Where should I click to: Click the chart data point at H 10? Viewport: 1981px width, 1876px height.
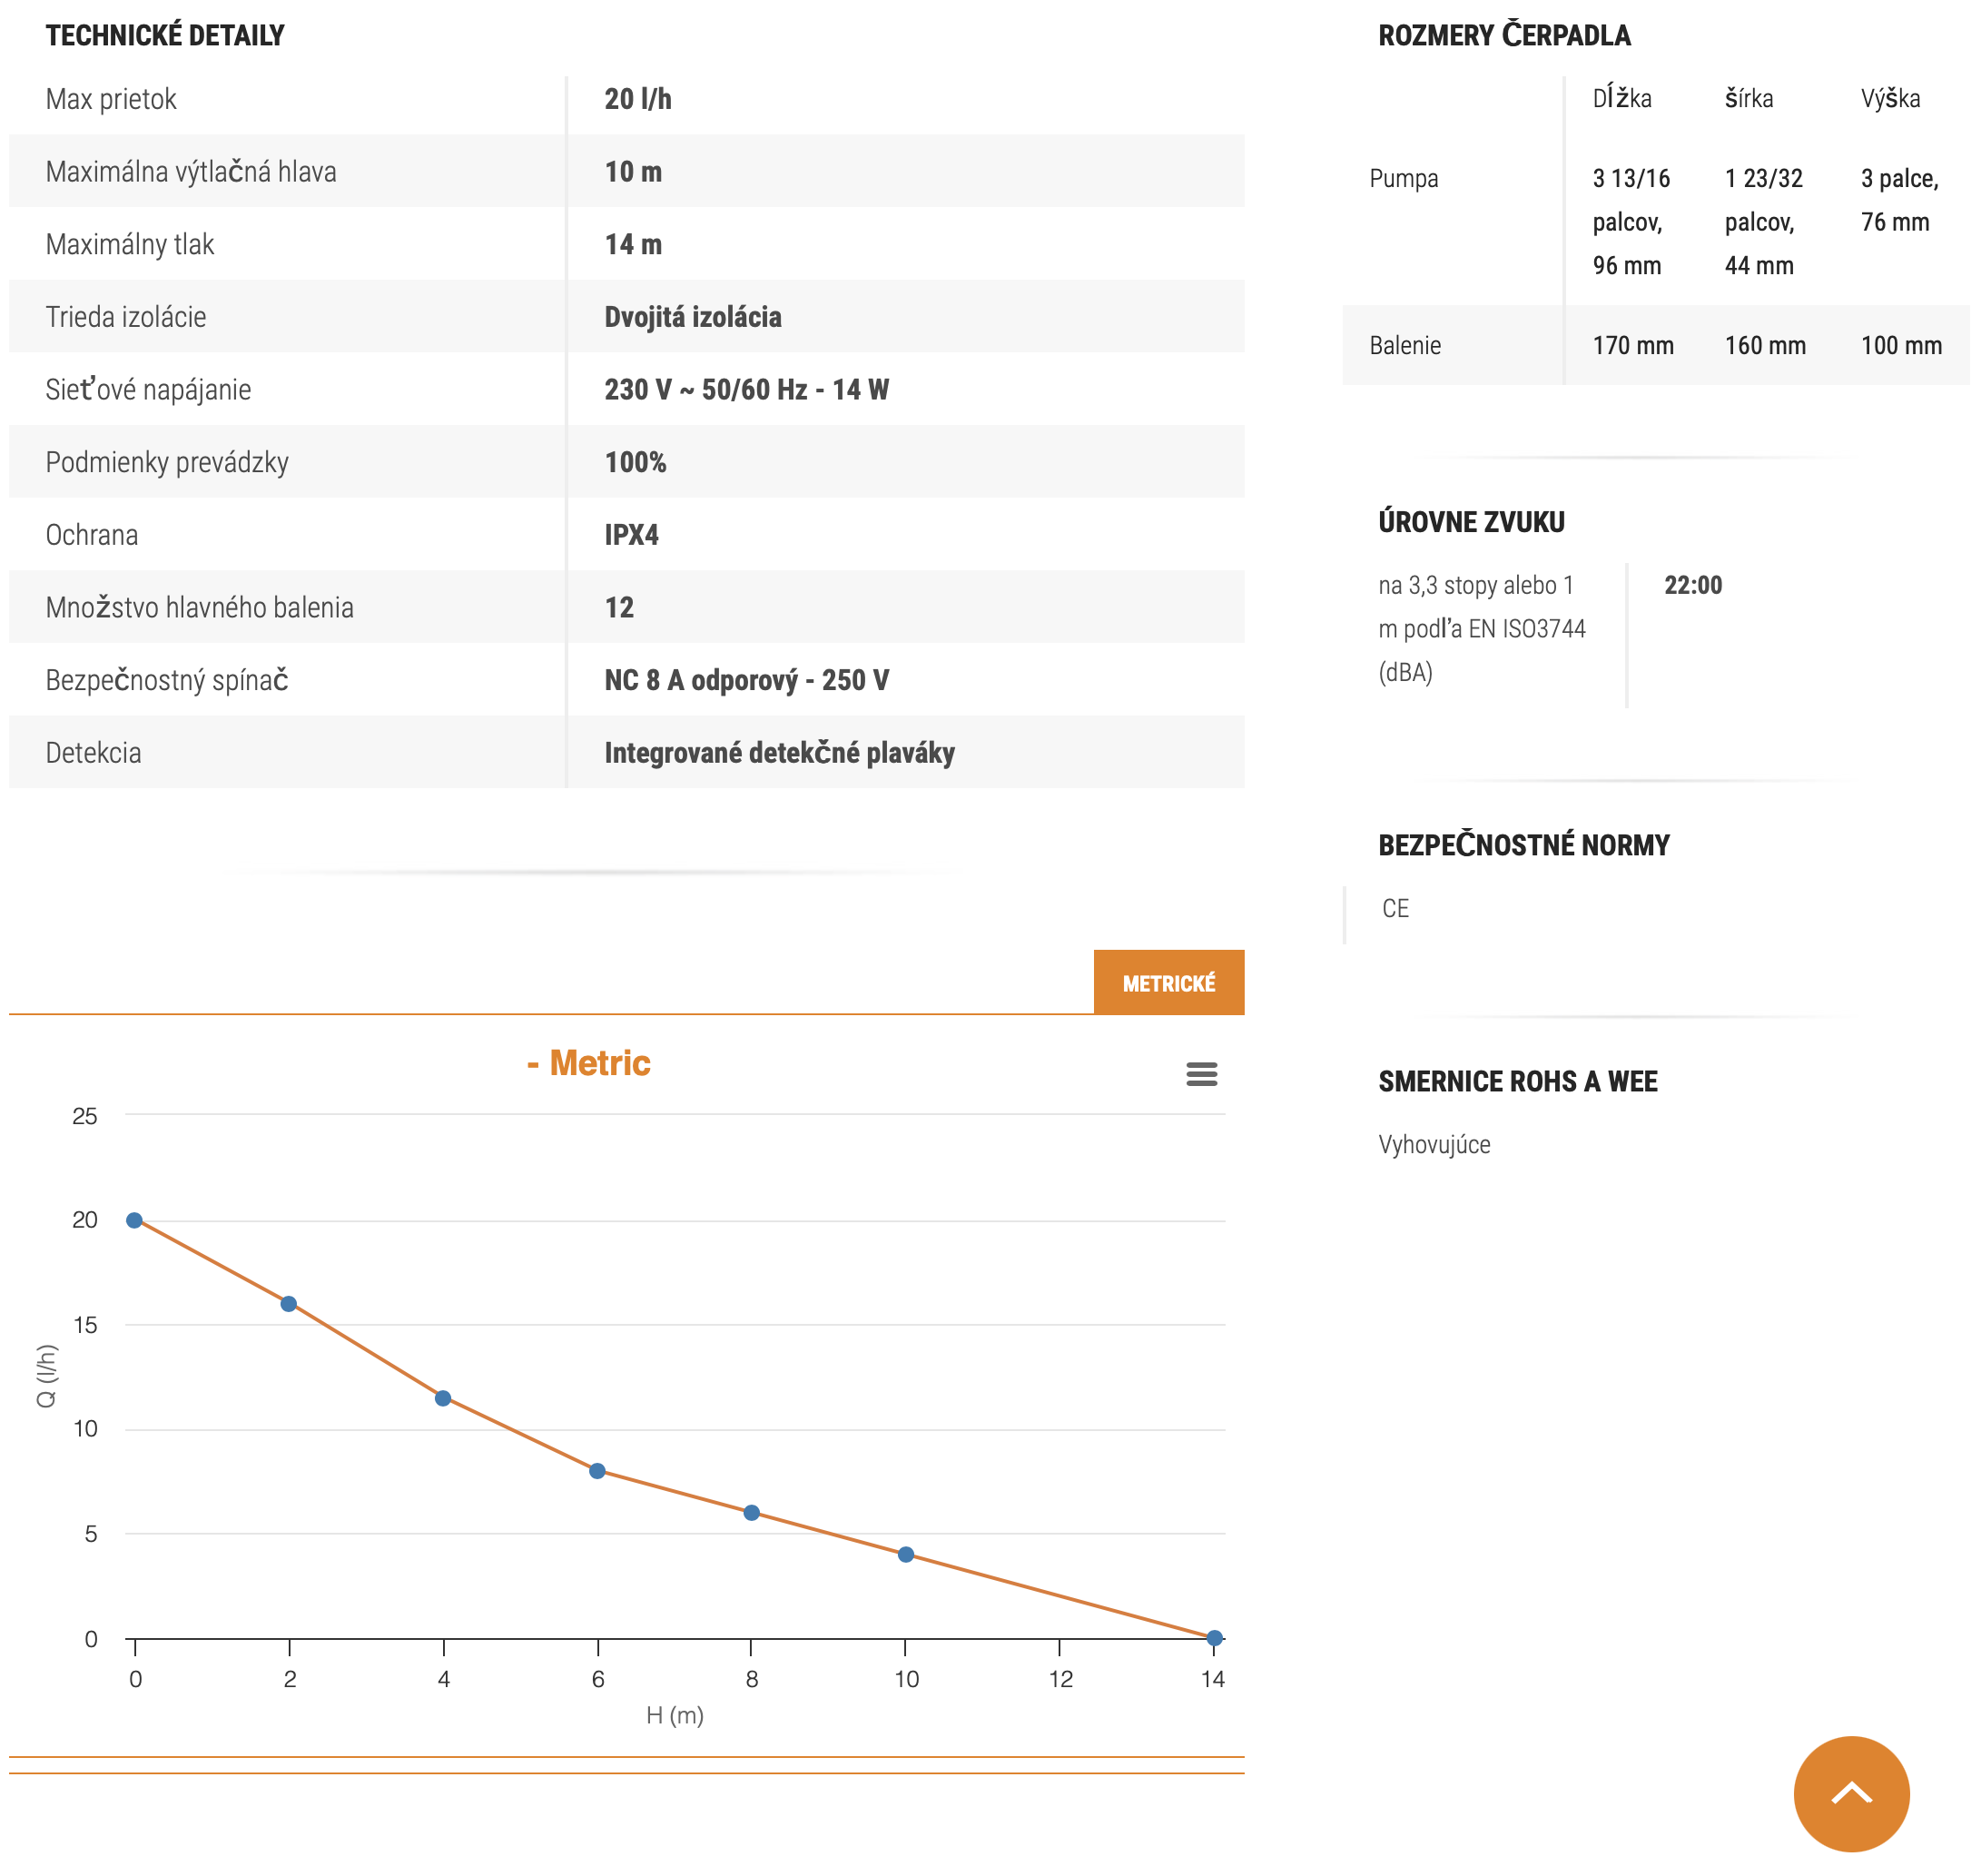(x=906, y=1555)
